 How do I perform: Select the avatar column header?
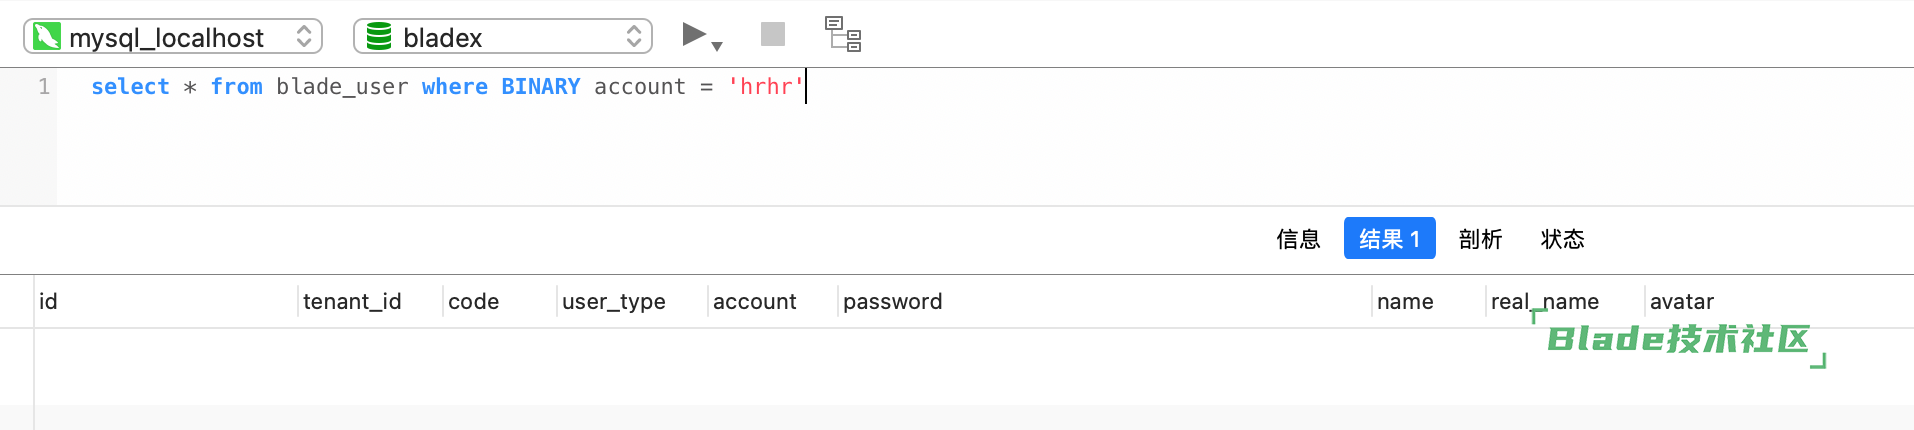(1681, 301)
